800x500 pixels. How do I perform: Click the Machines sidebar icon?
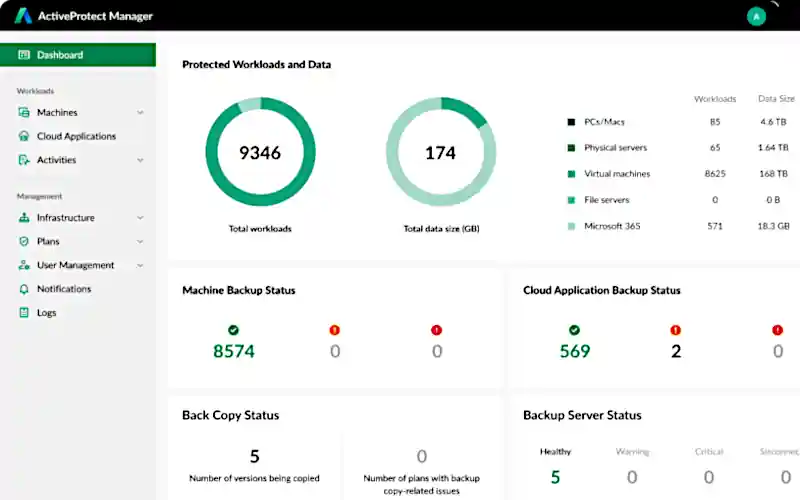point(23,112)
